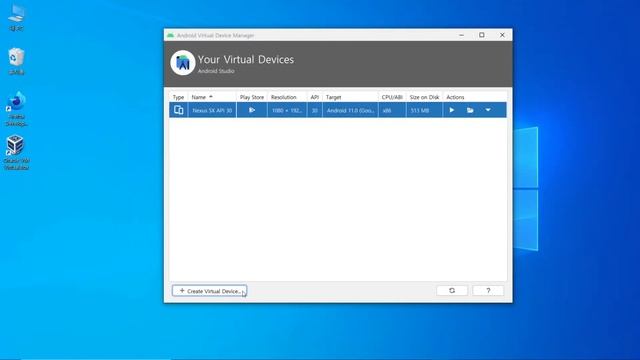The height and width of the screenshot is (360, 640).
Task: Close the Android Virtual Device Manager window
Action: click(502, 35)
